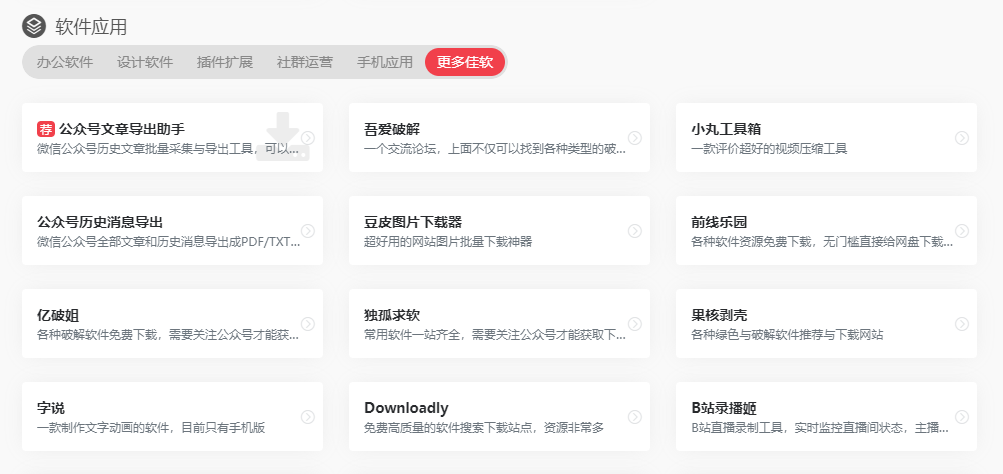
Task: Open the 插件扩展 tab
Action: (225, 62)
